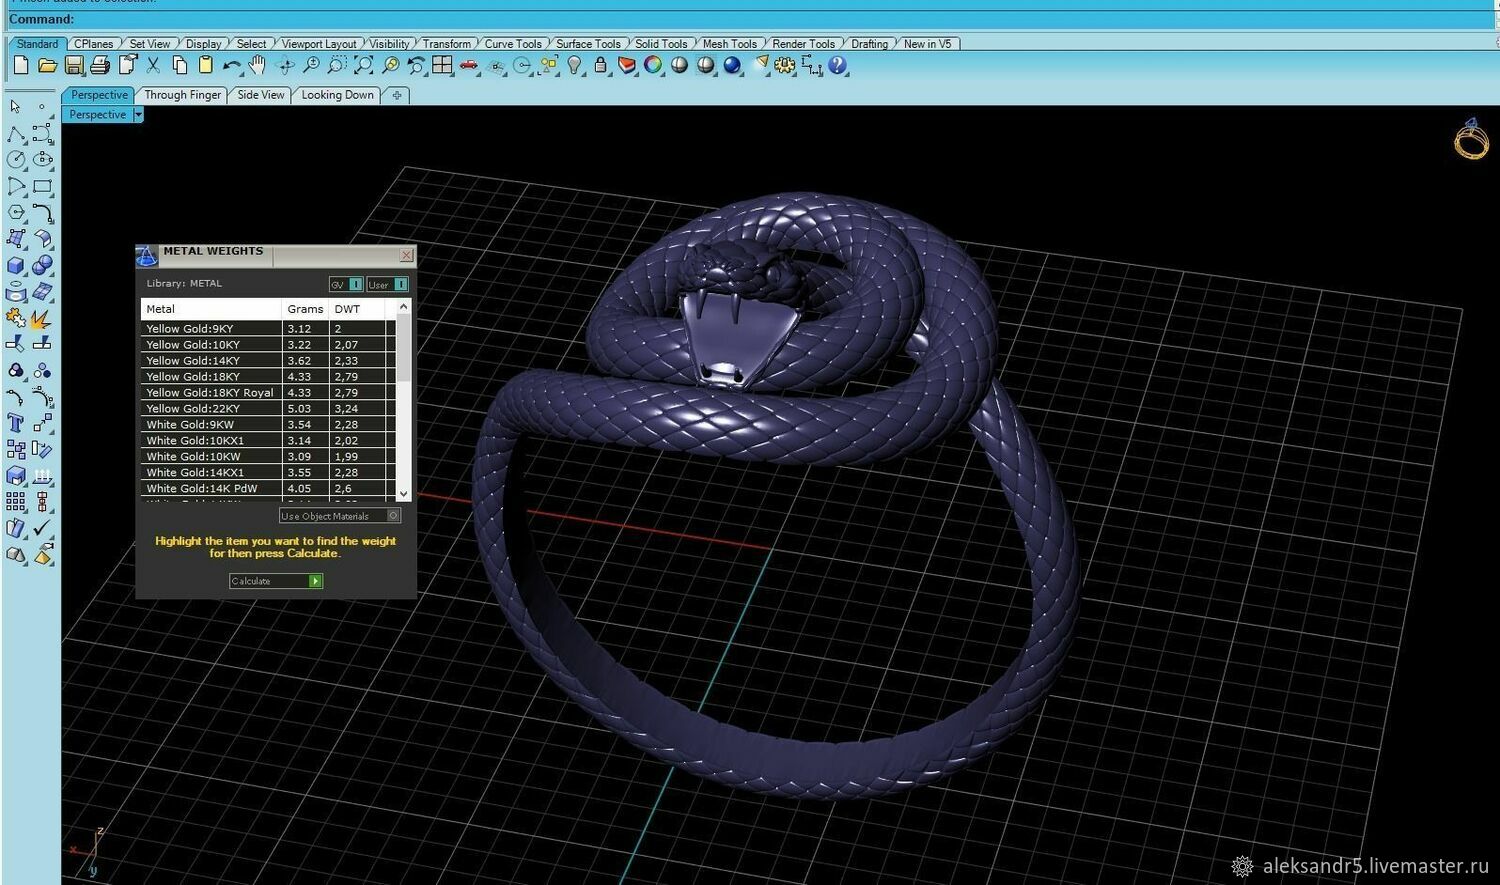Switch to the CPlanes toolbar tab
The image size is (1500, 885).
(93, 44)
